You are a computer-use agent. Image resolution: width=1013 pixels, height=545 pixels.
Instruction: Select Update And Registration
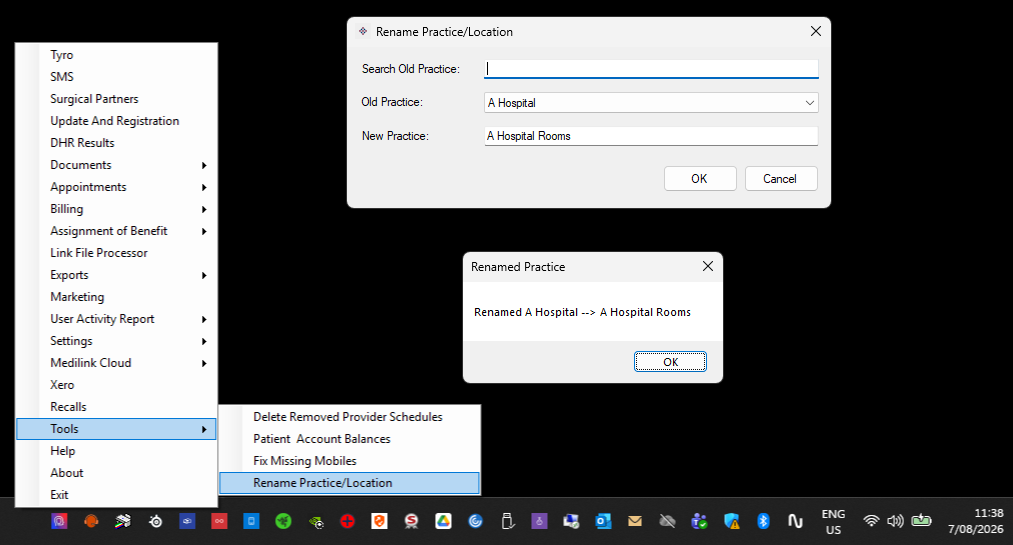116,121
